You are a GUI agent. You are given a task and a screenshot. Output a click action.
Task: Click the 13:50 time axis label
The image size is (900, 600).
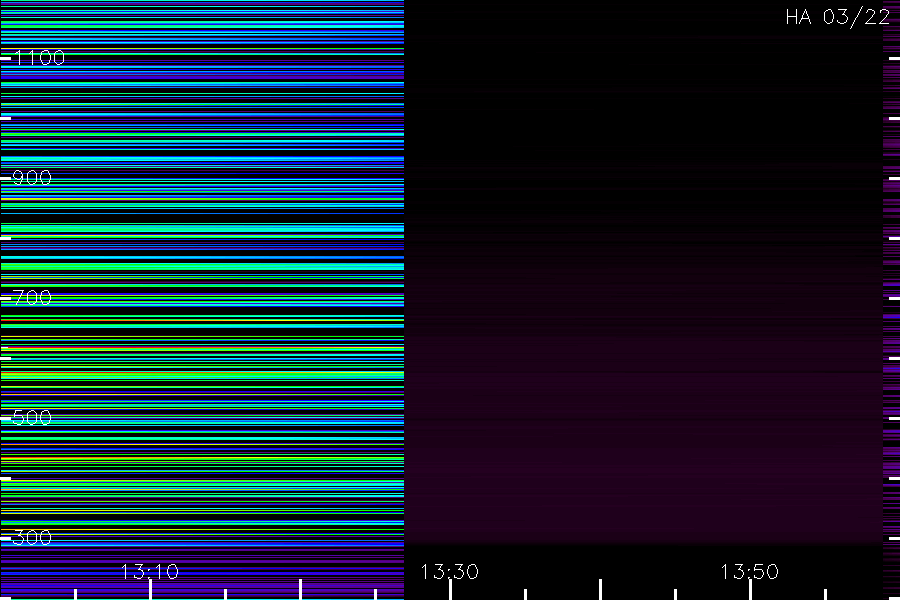(x=750, y=571)
